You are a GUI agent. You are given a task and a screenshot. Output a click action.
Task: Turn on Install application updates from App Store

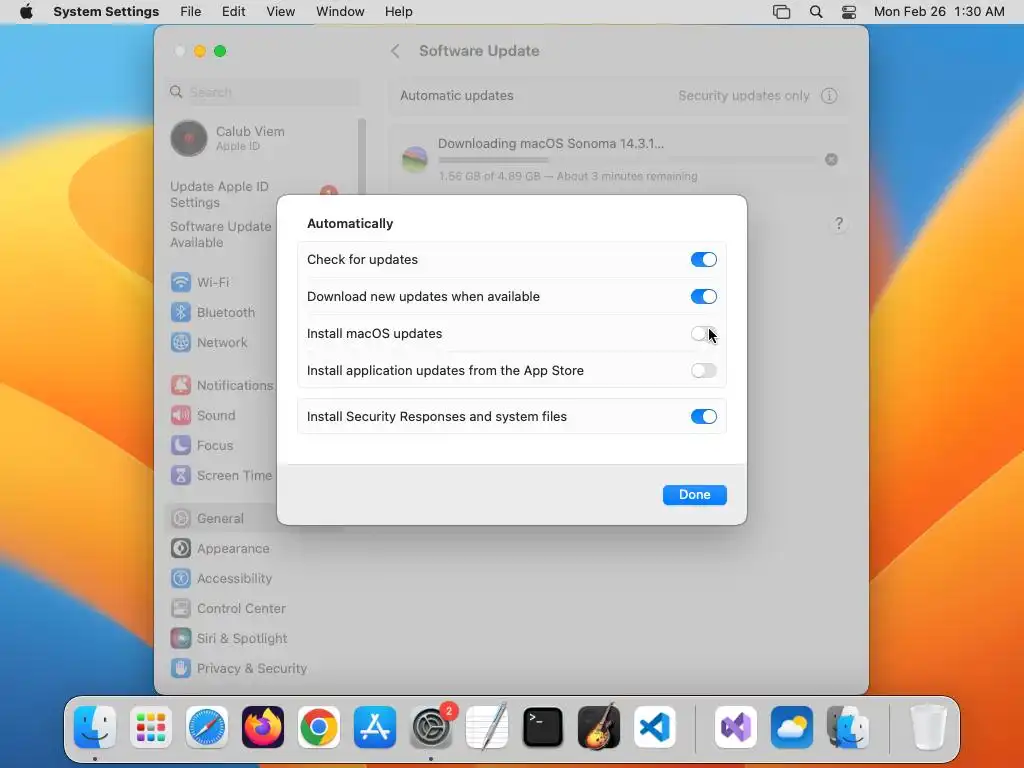[x=703, y=371]
